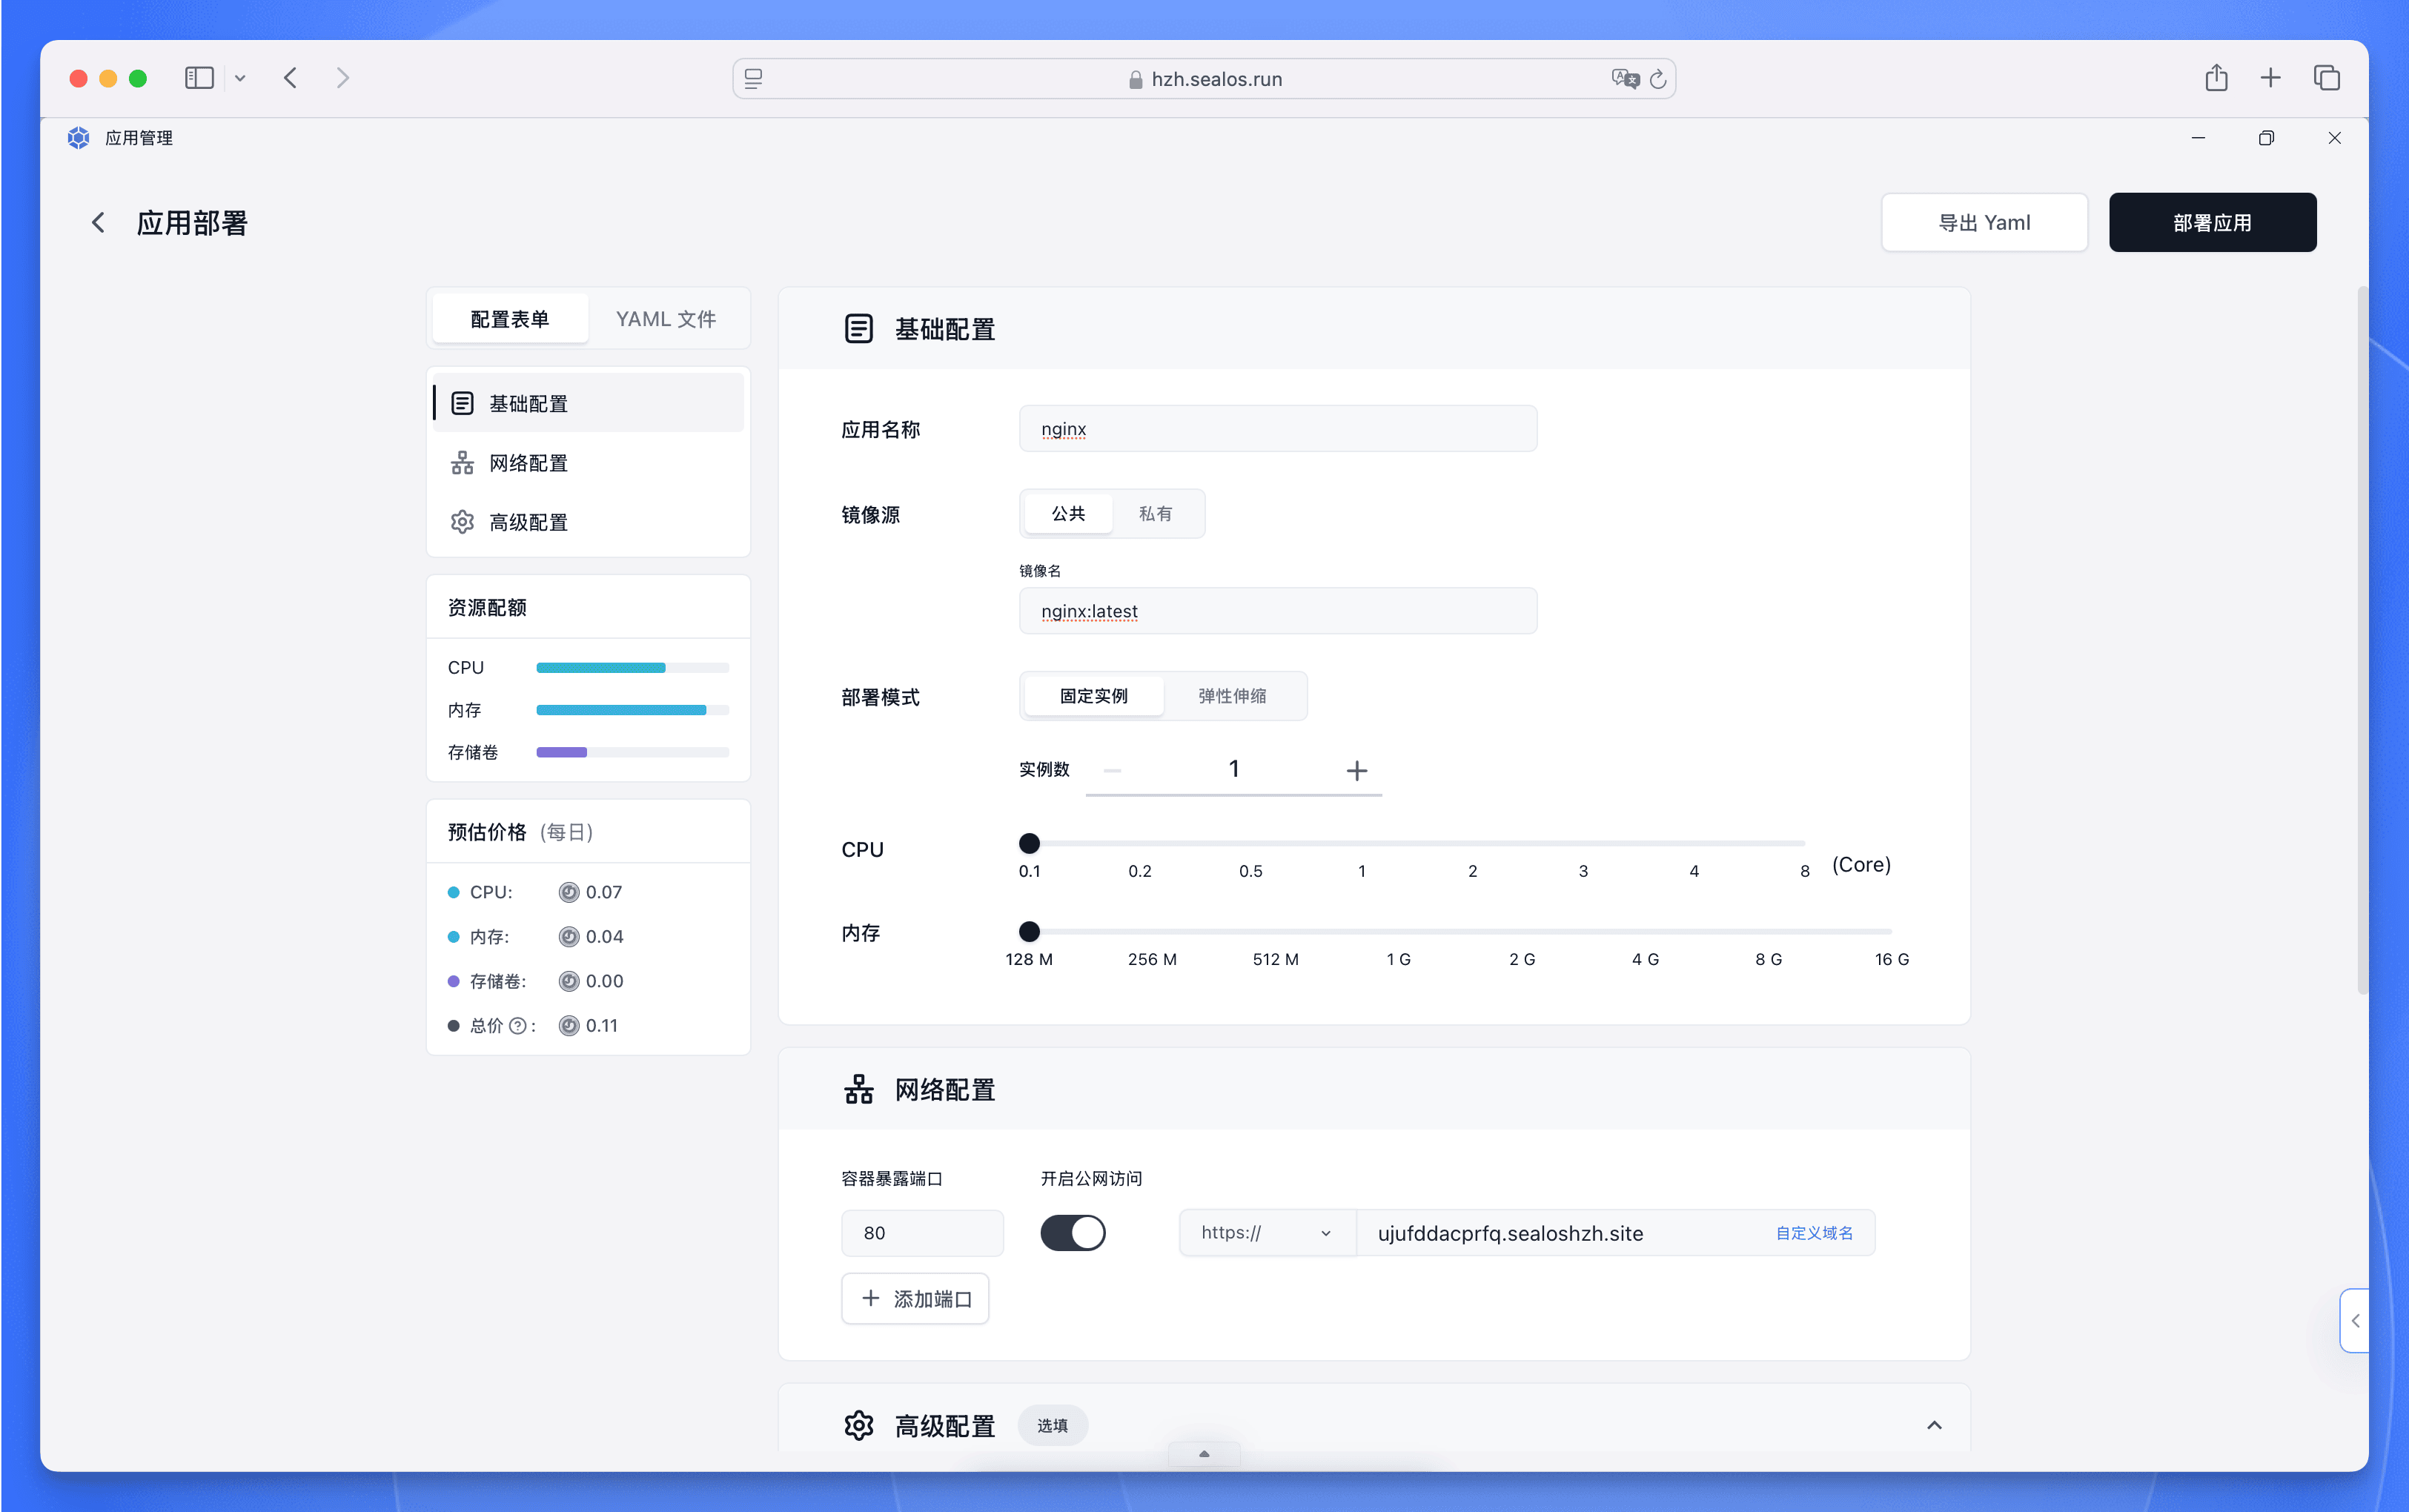
Task: Close the 应用管理 inner window
Action: (2334, 138)
